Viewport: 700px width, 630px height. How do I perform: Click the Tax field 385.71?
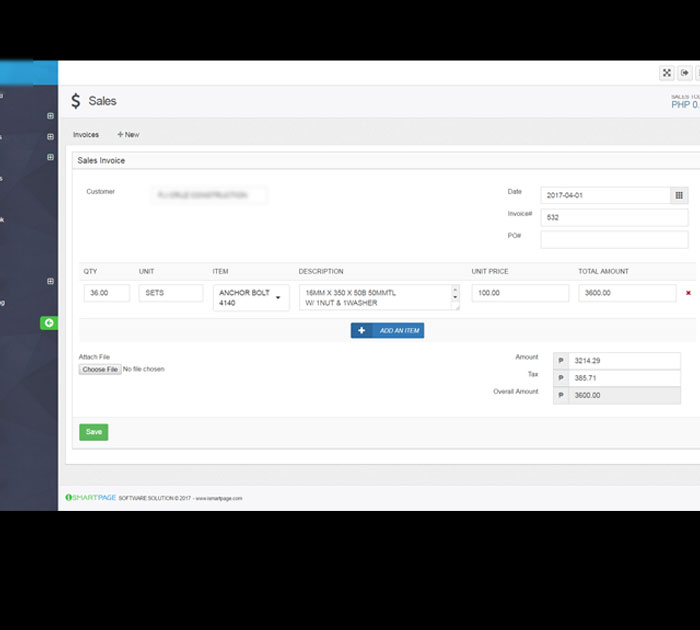(625, 378)
